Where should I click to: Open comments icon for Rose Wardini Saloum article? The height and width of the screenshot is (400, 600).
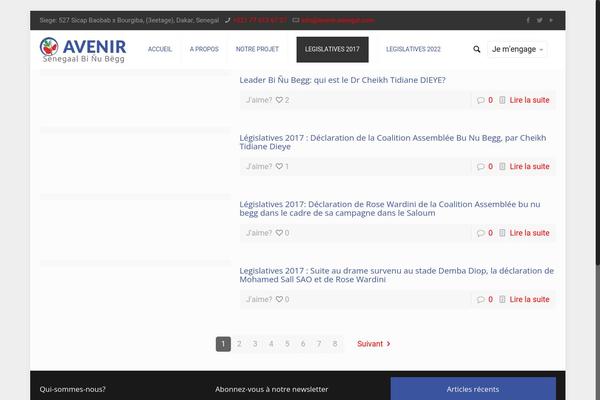pyautogui.click(x=481, y=233)
